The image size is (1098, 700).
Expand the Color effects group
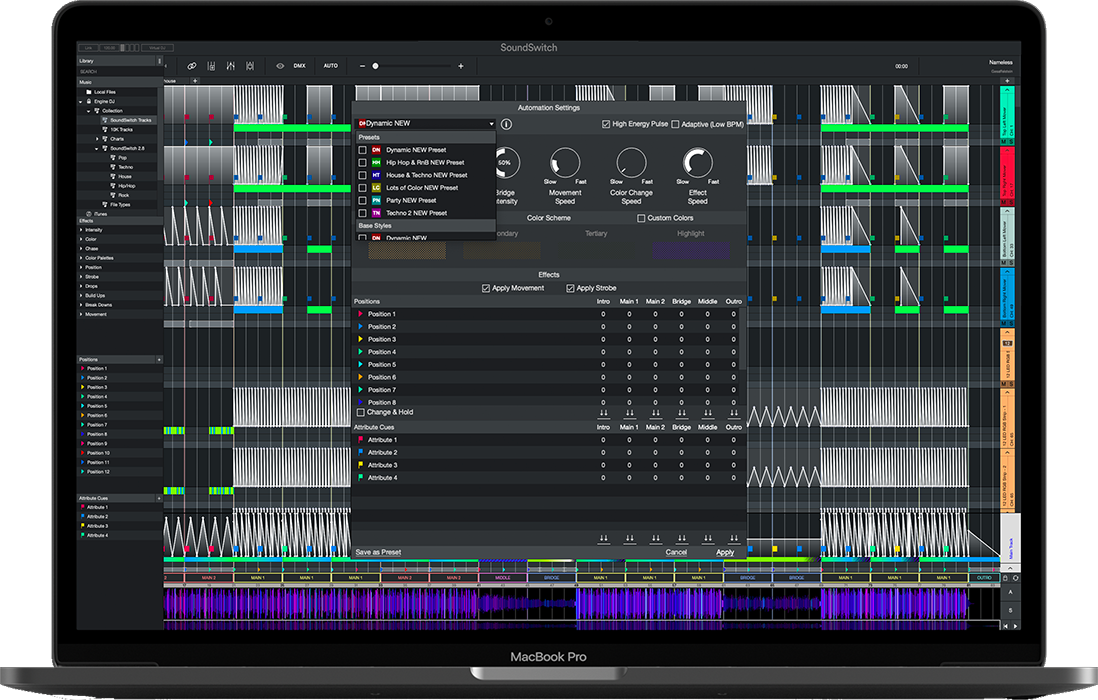(81, 239)
